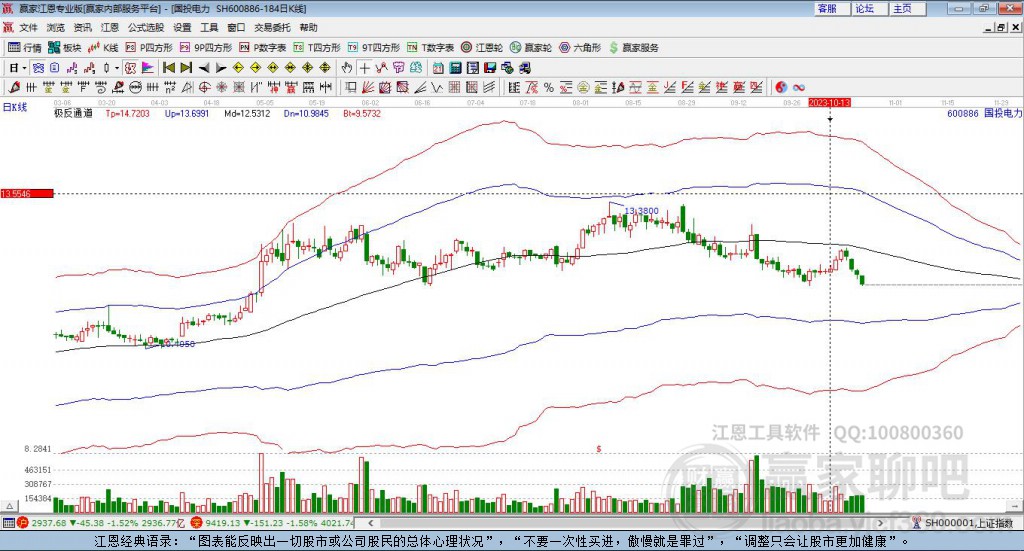Click the yin-yang icon in toolbar
1024x551 pixels.
(x=782, y=87)
